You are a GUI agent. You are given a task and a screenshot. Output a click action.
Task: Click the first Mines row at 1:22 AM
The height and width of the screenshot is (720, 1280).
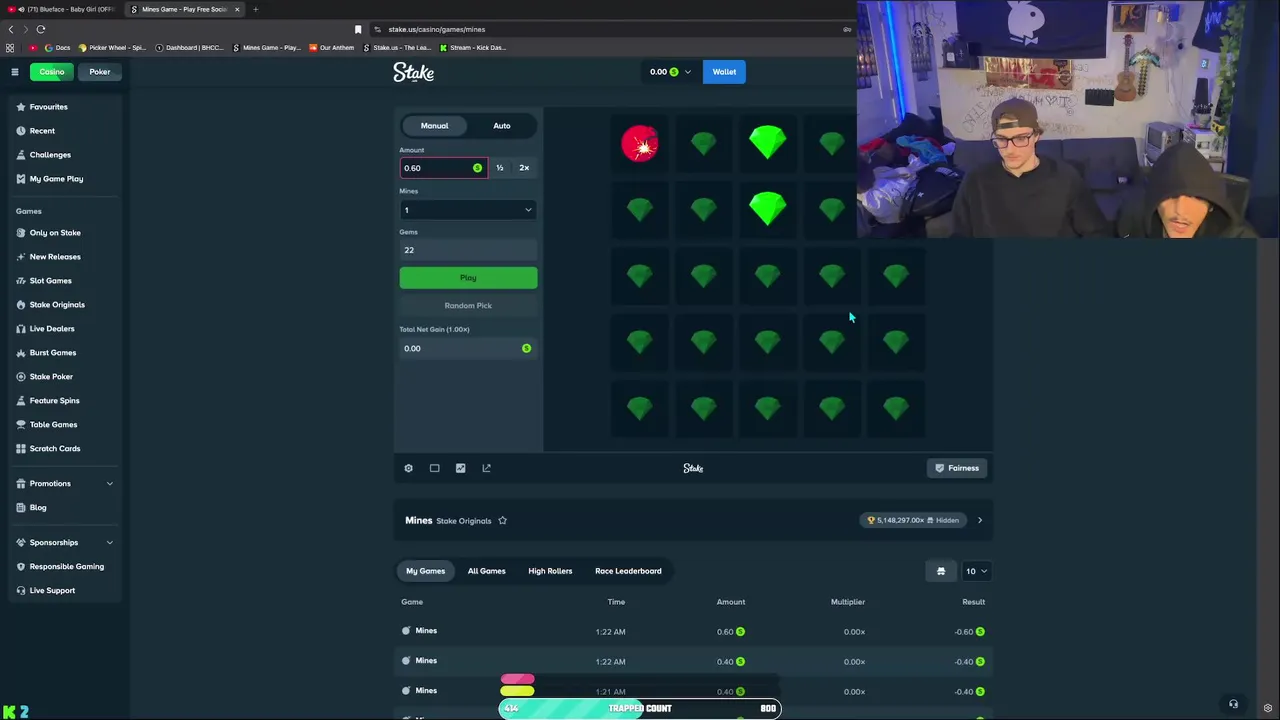coord(693,632)
